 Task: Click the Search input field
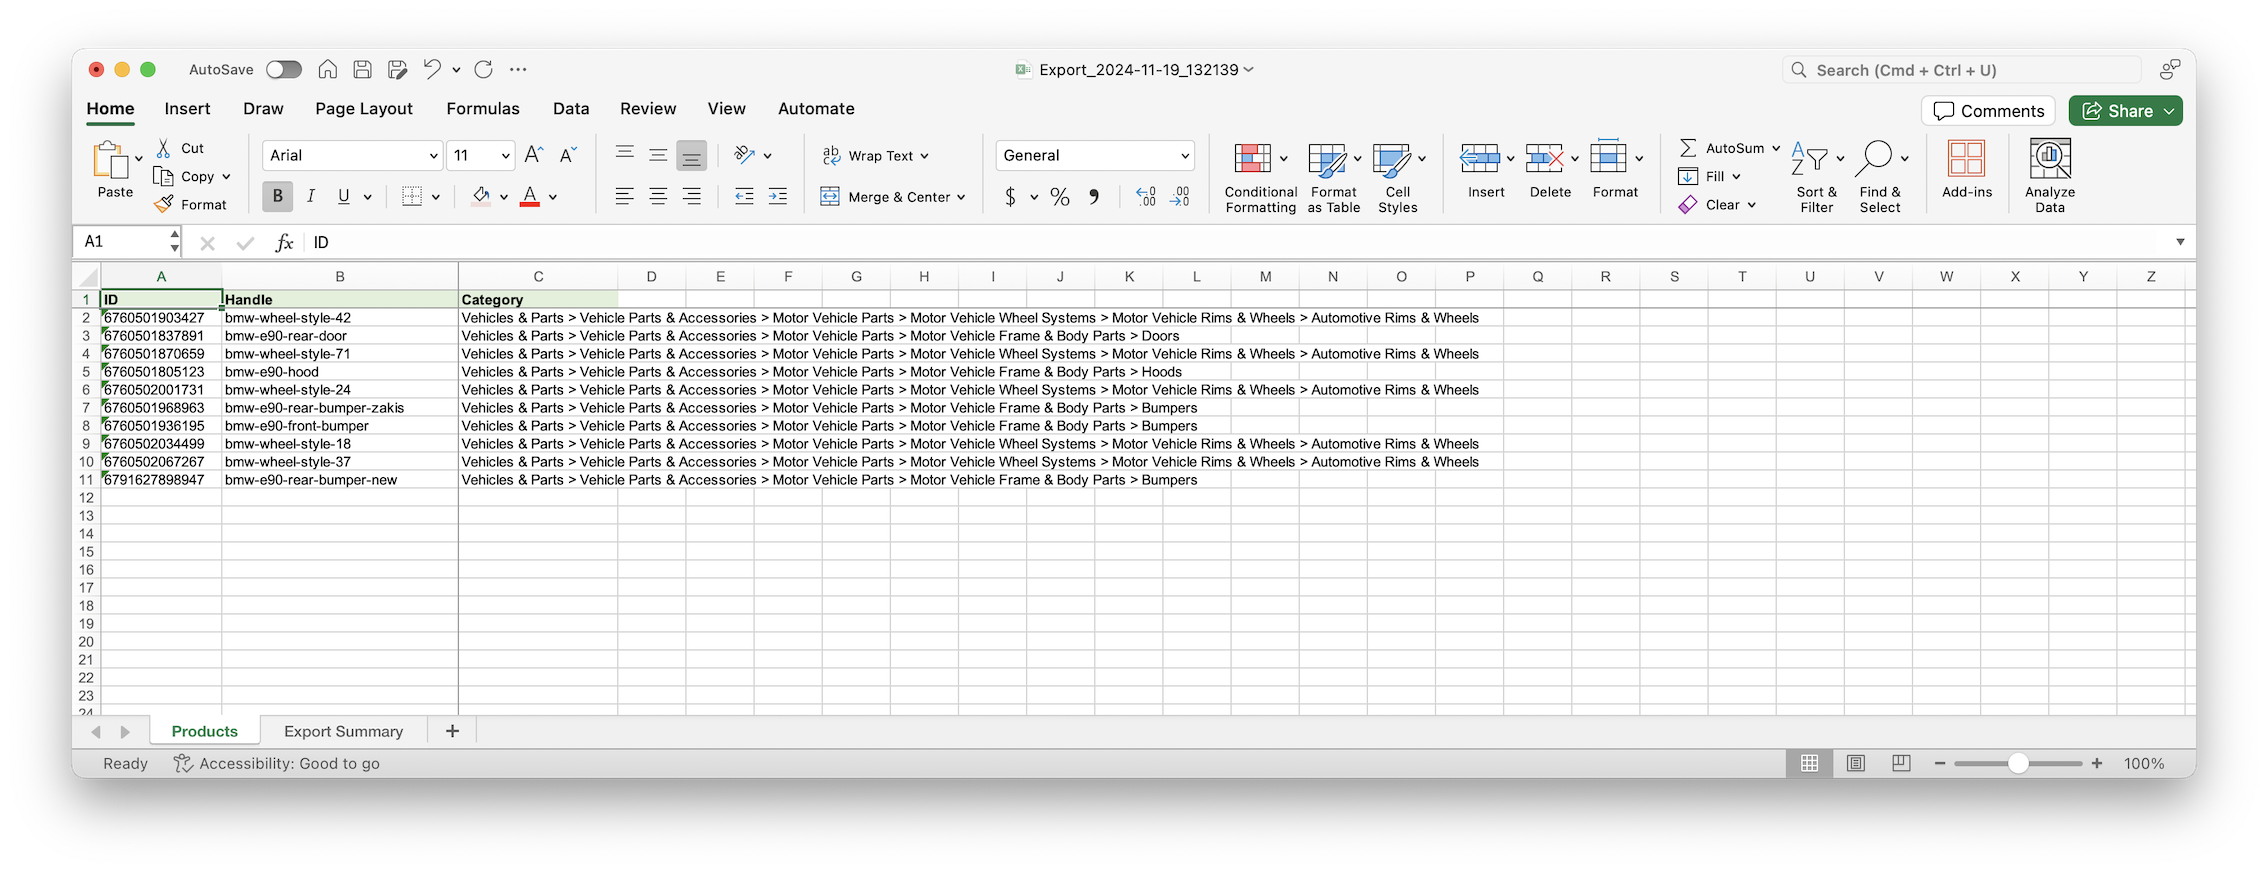1960,70
